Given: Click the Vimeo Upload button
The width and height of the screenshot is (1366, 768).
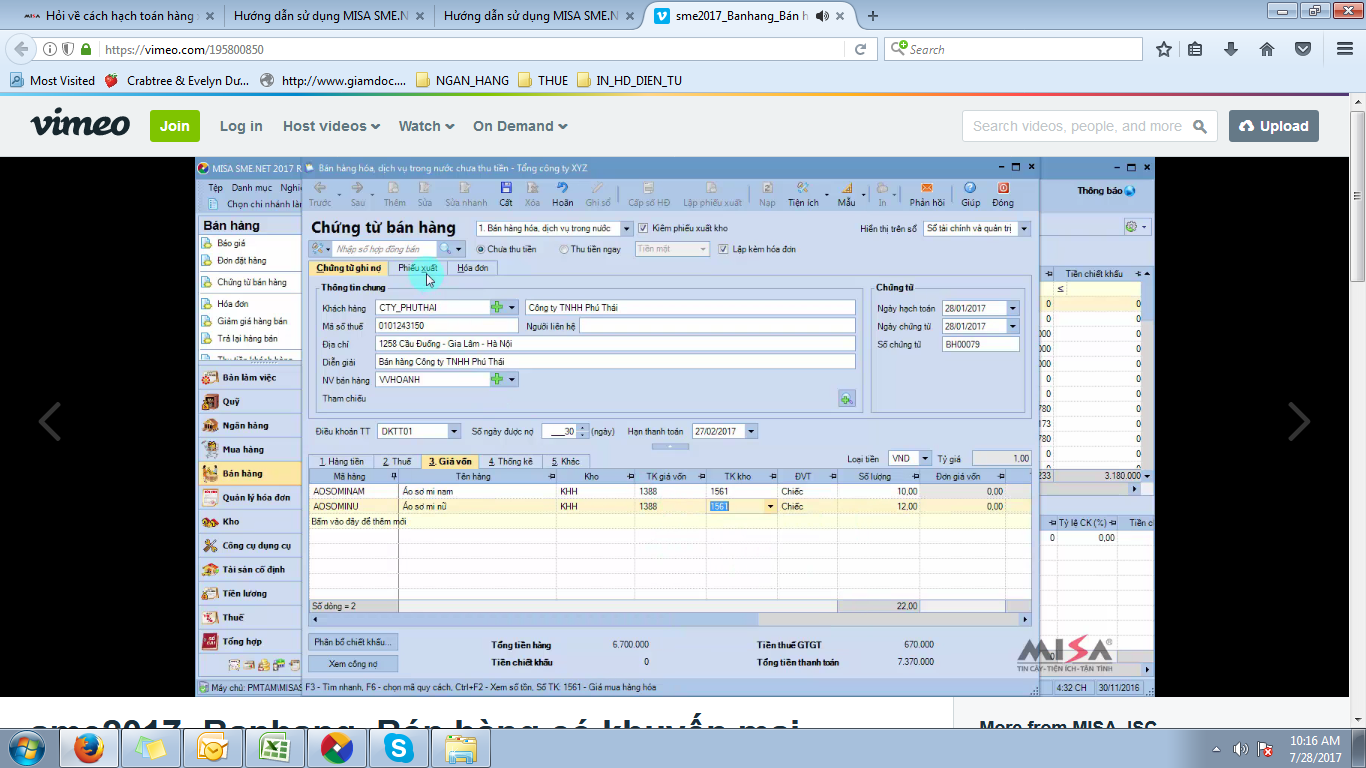Looking at the screenshot, I should point(1274,126).
